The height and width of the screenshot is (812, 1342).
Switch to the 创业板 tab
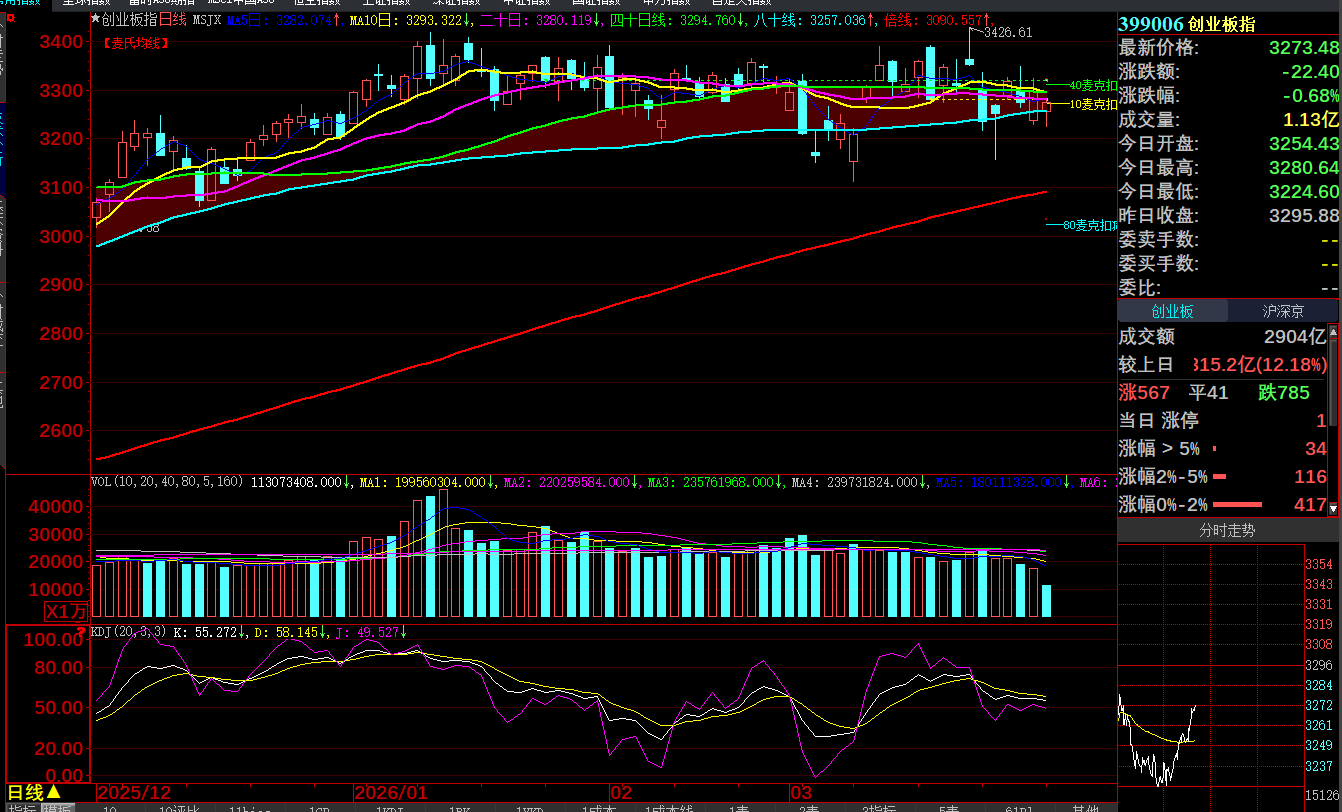pyautogui.click(x=1172, y=312)
